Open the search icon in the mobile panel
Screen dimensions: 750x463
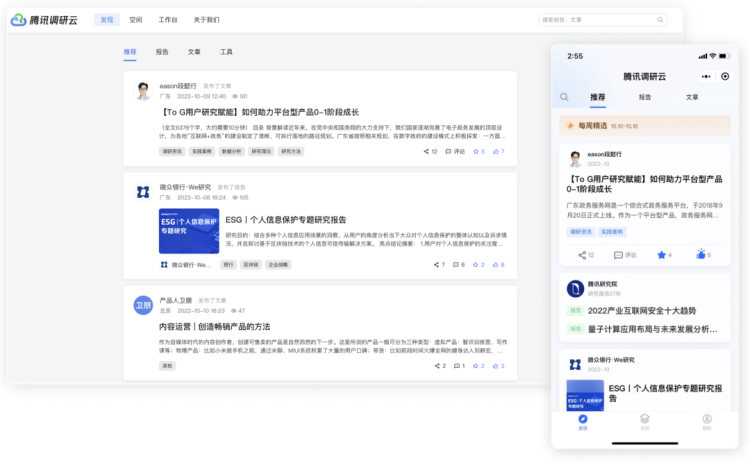point(565,97)
